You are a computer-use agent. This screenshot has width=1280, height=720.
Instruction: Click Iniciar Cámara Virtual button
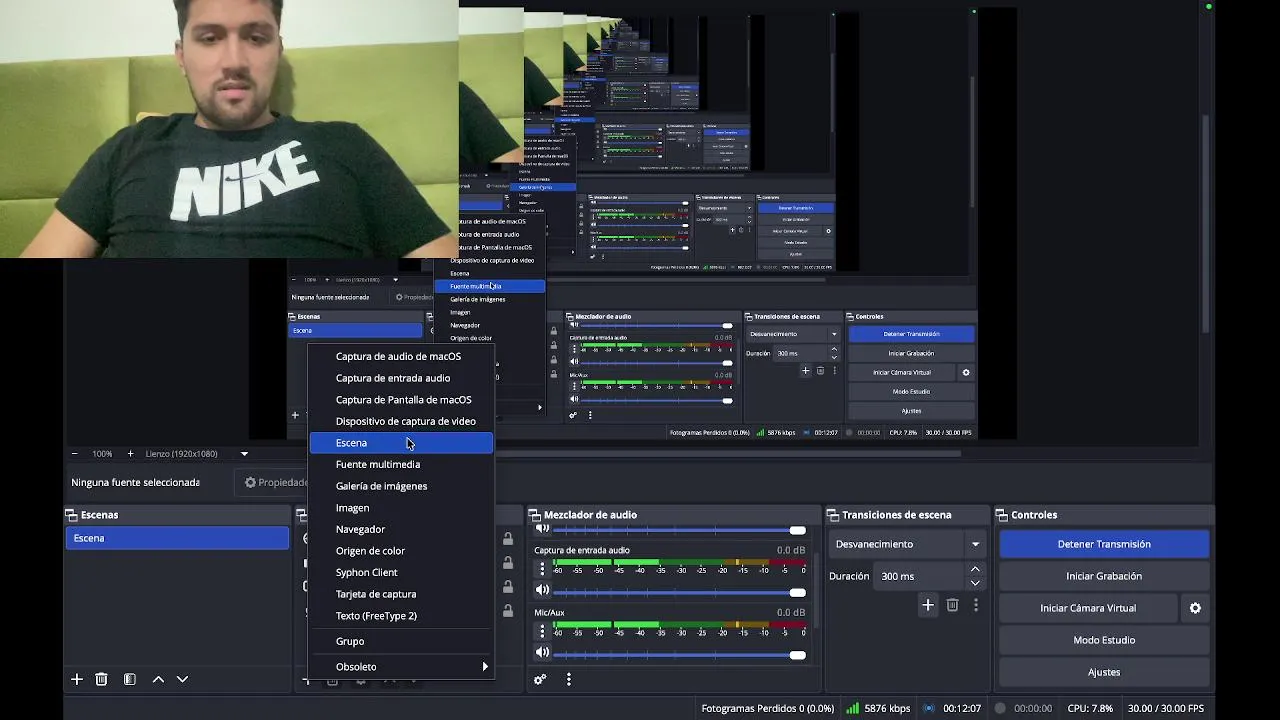(x=1088, y=608)
